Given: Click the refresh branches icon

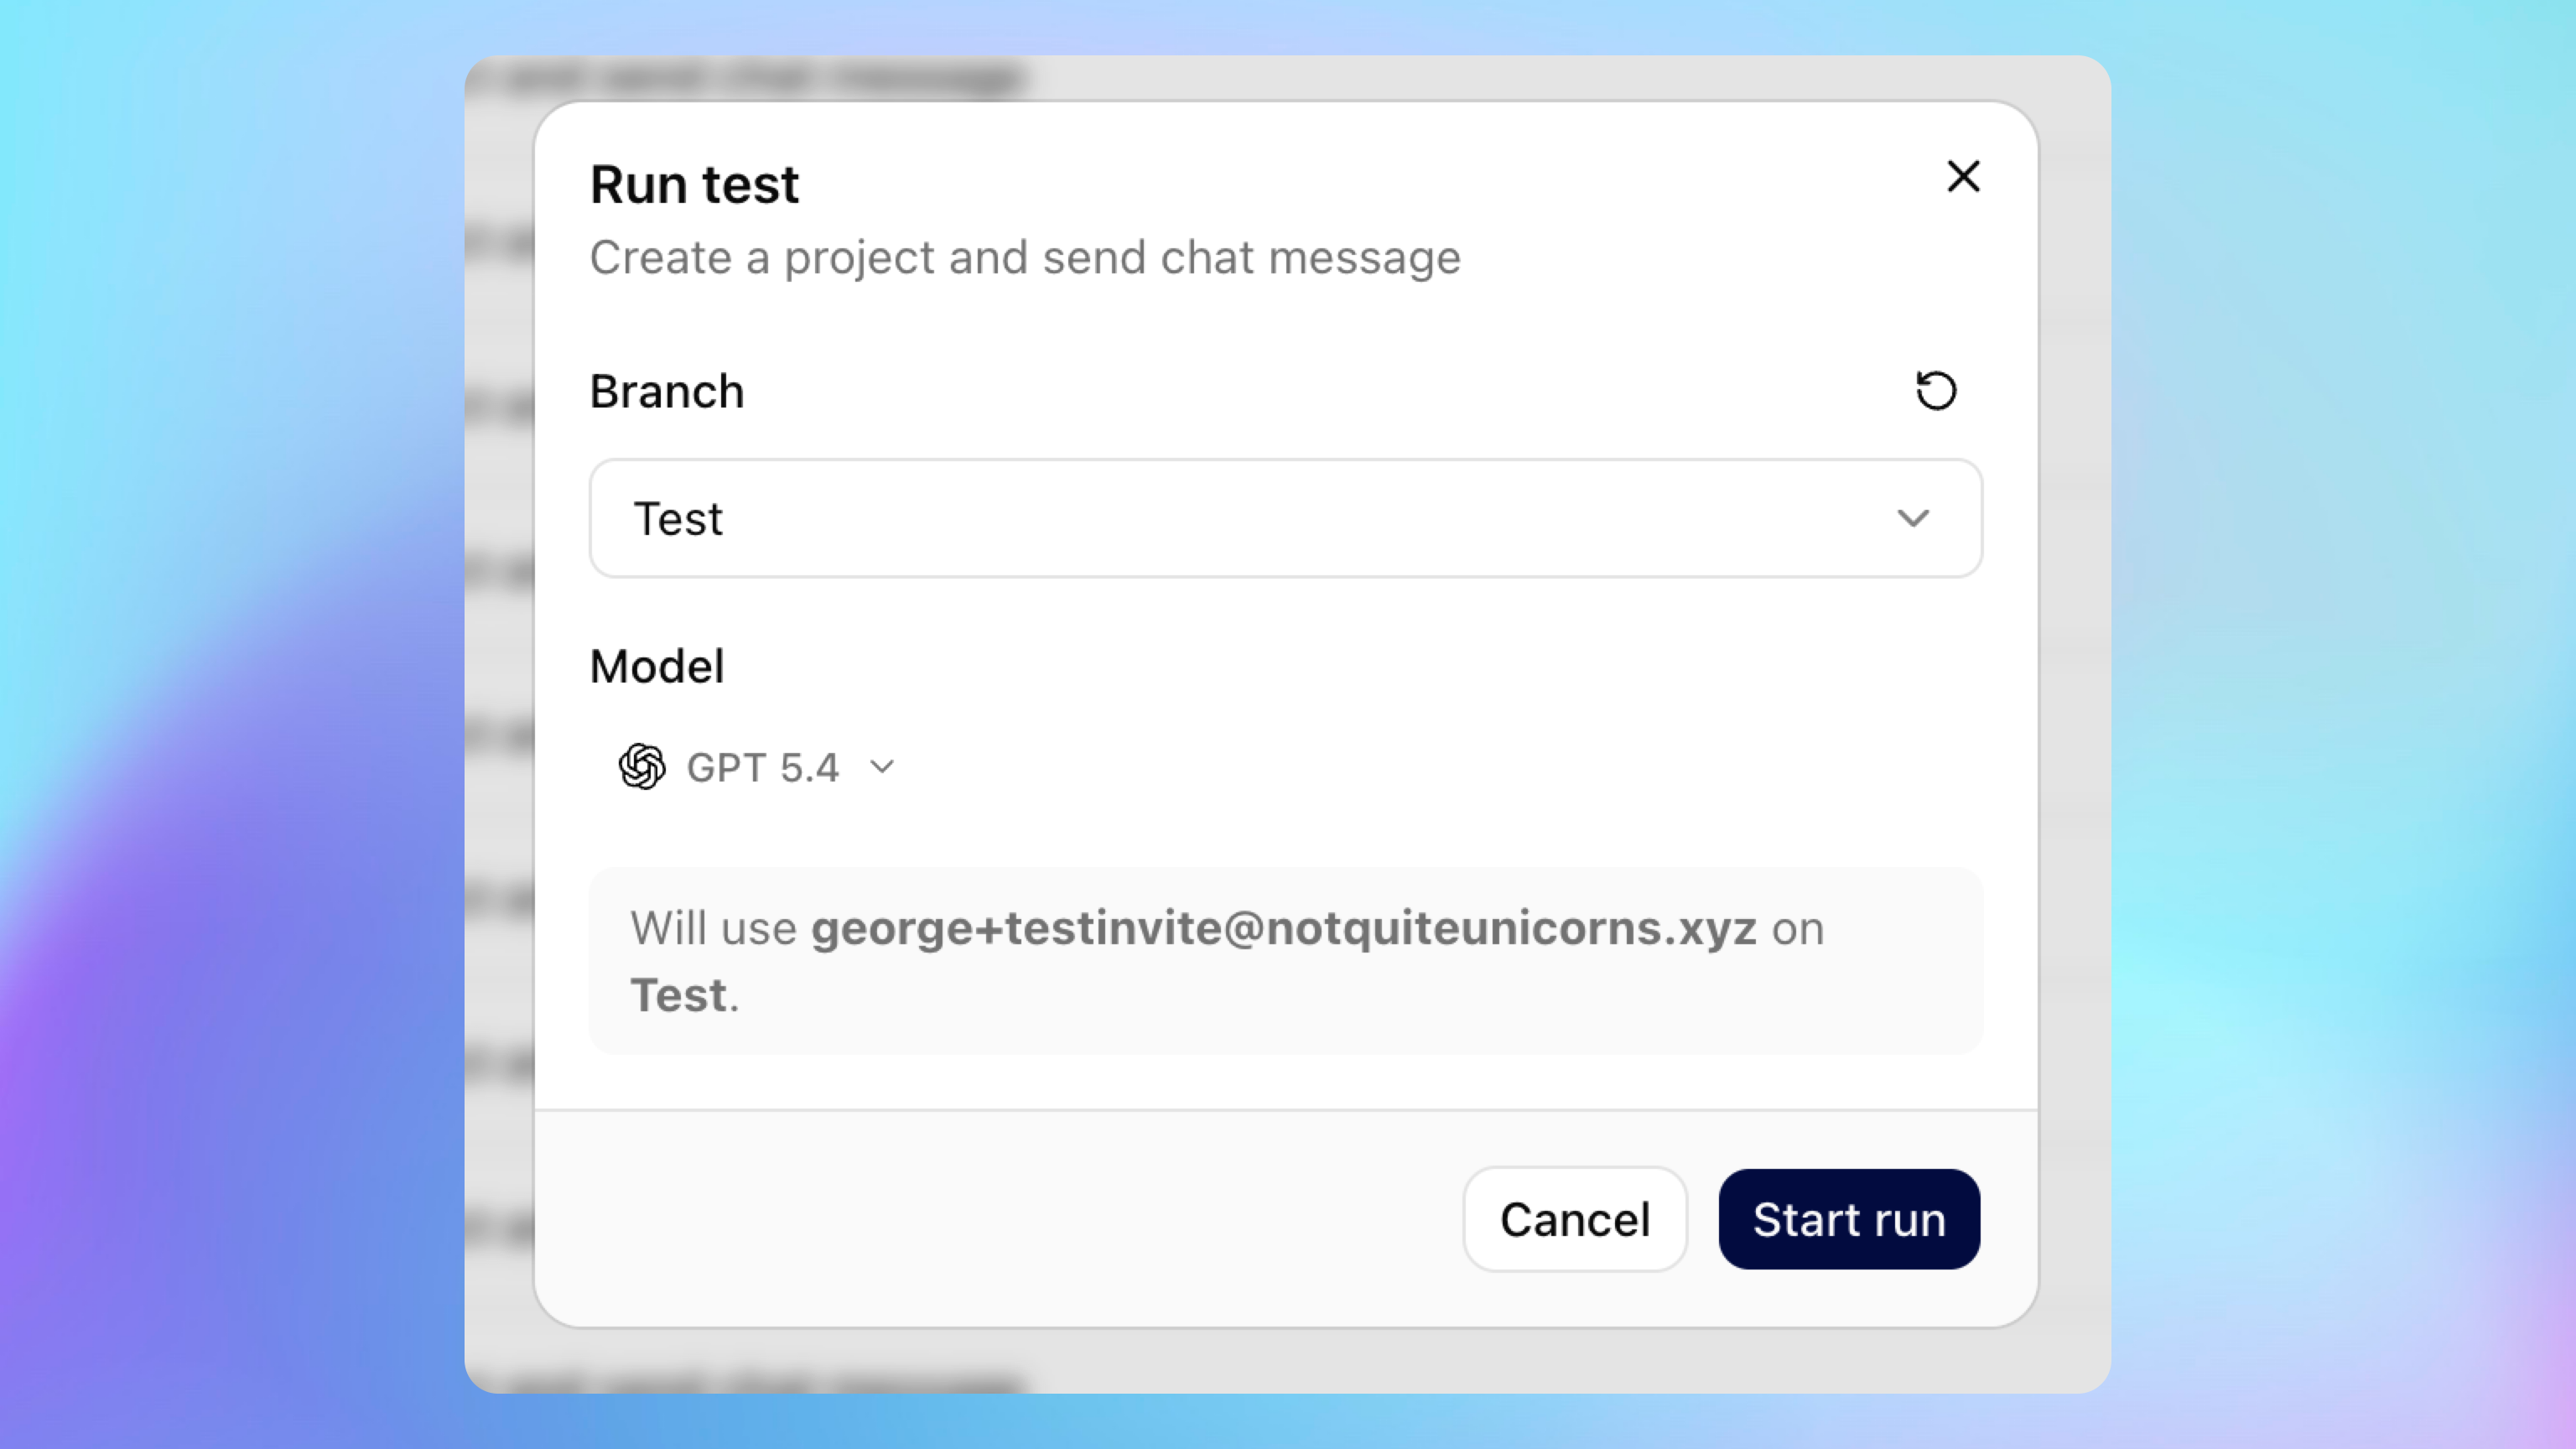Looking at the screenshot, I should pyautogui.click(x=1936, y=391).
